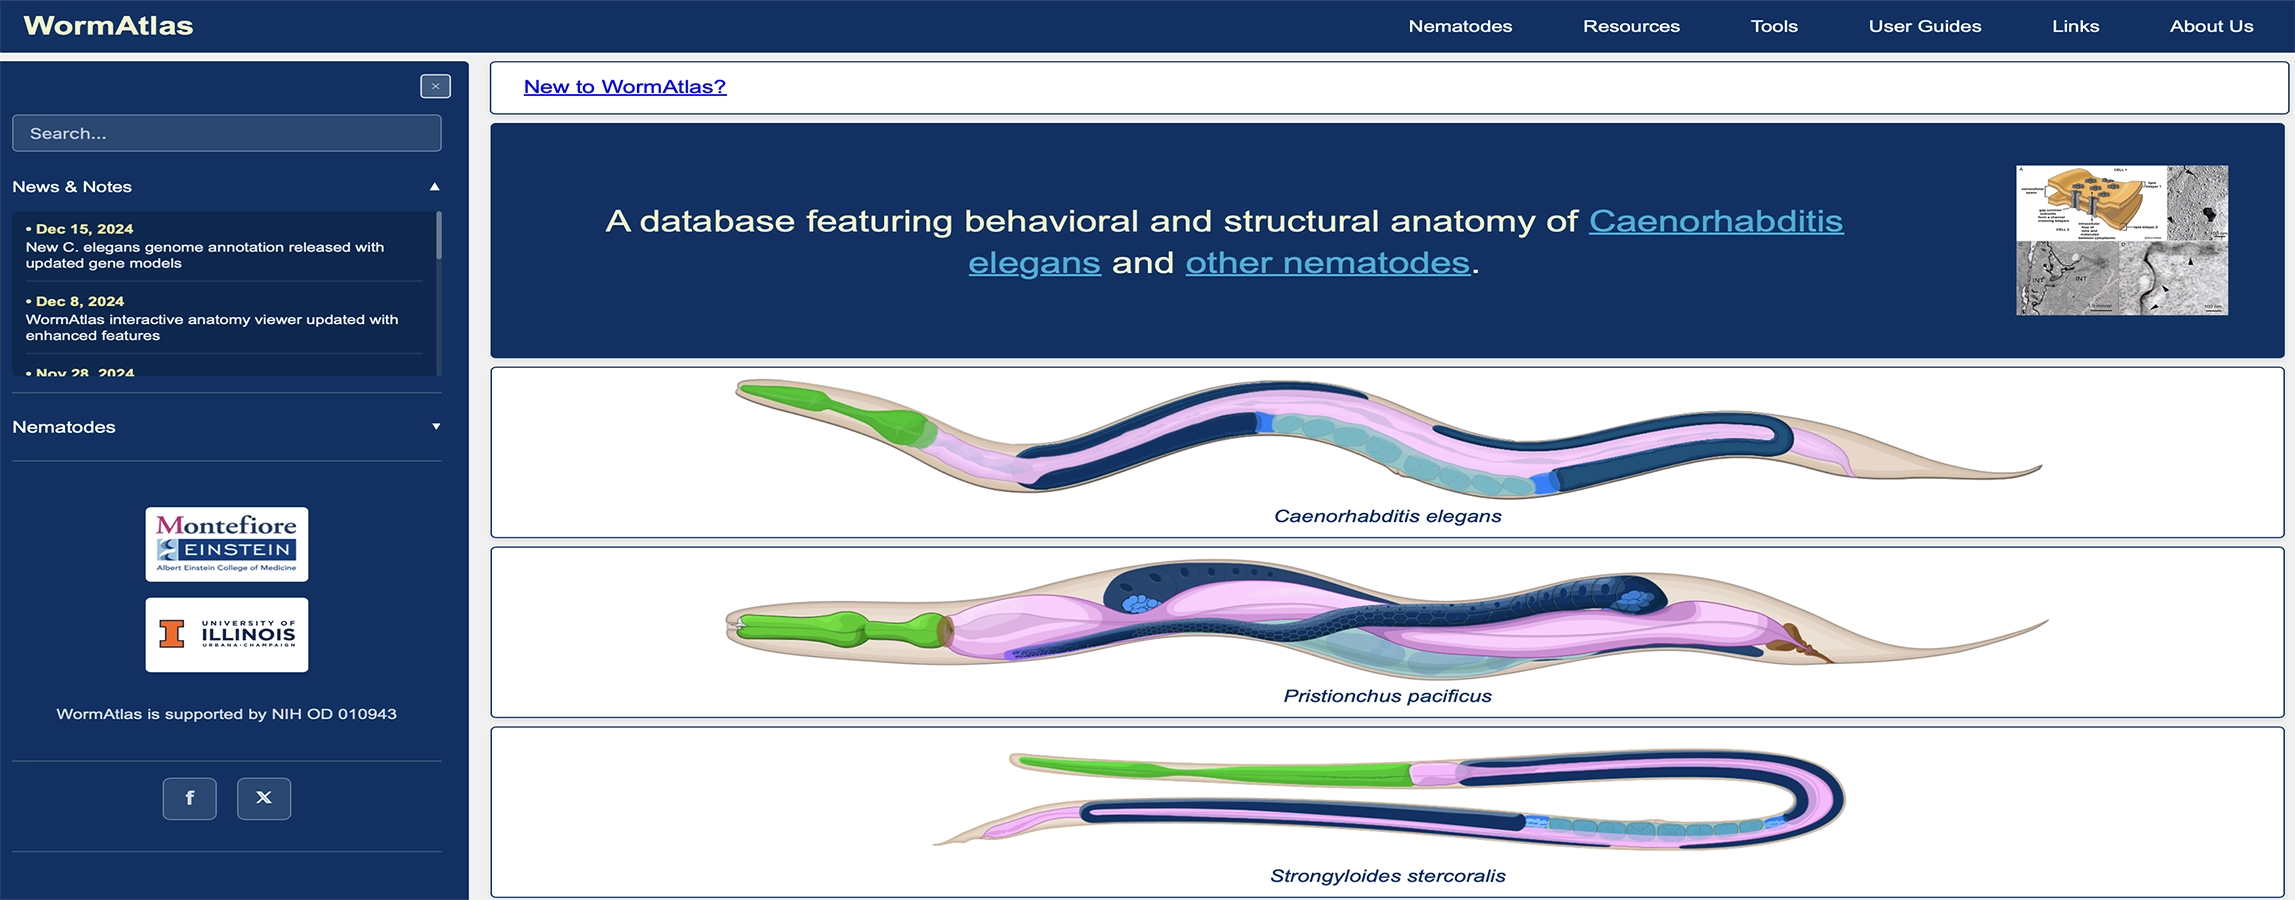Click the Caenorhabditis elegans caption
This screenshot has width=2295, height=900.
(1388, 516)
